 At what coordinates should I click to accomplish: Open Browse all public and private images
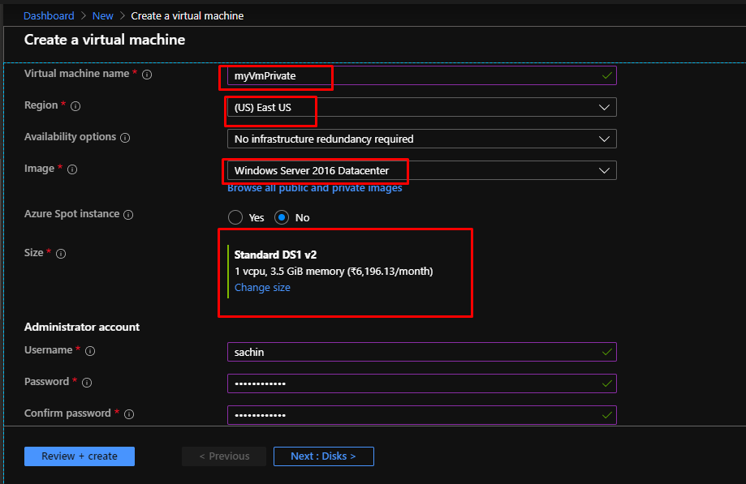314,188
